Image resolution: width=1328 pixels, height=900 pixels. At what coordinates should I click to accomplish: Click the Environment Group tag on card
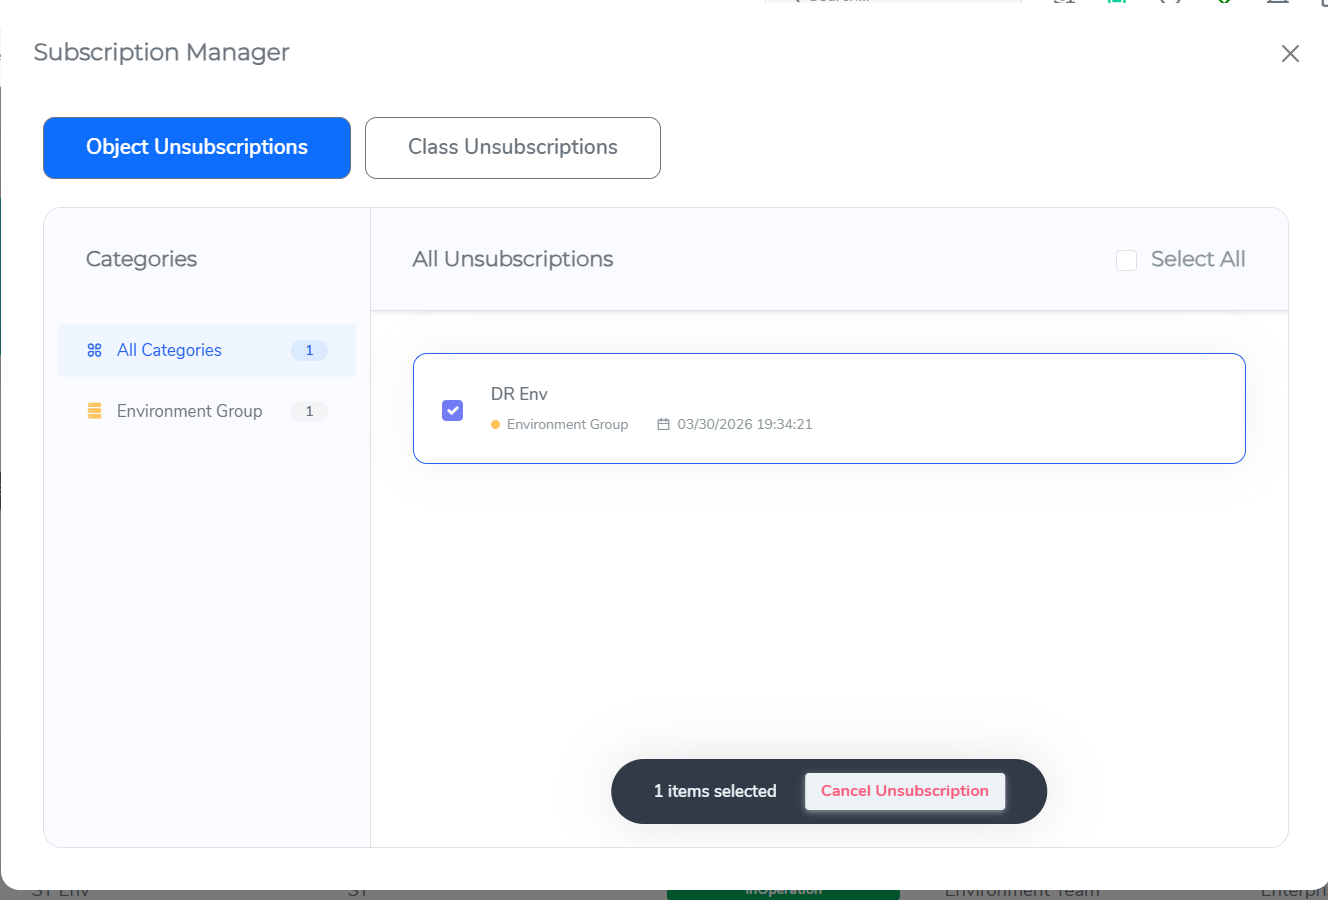567,424
